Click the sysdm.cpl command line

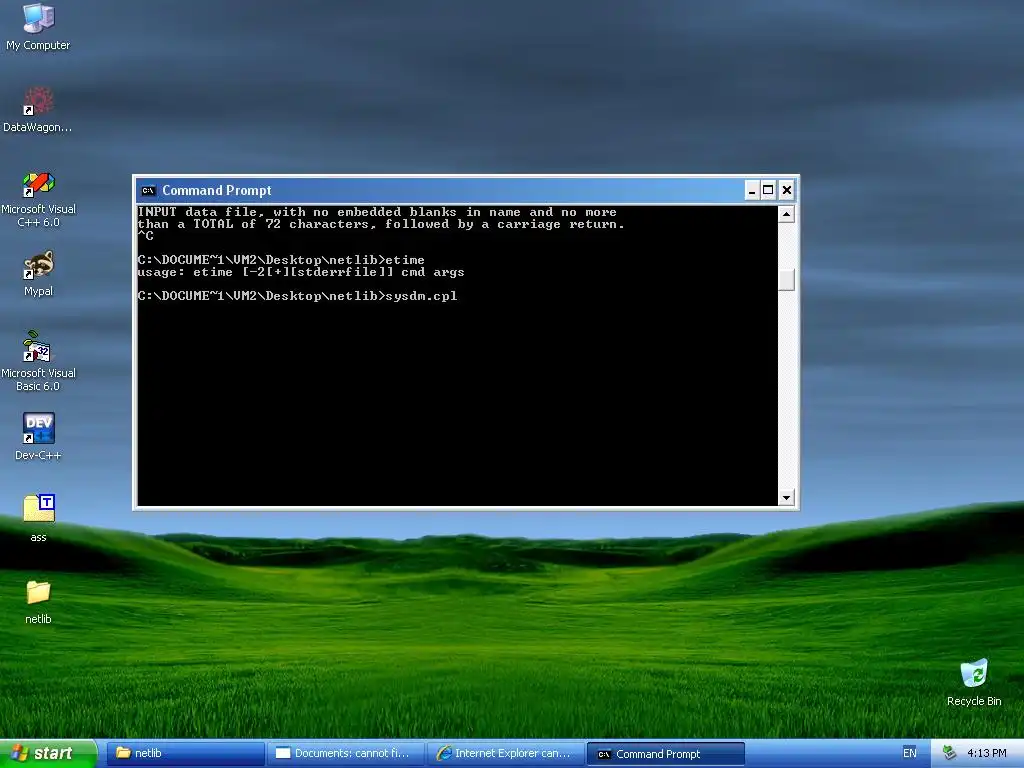click(x=297, y=296)
